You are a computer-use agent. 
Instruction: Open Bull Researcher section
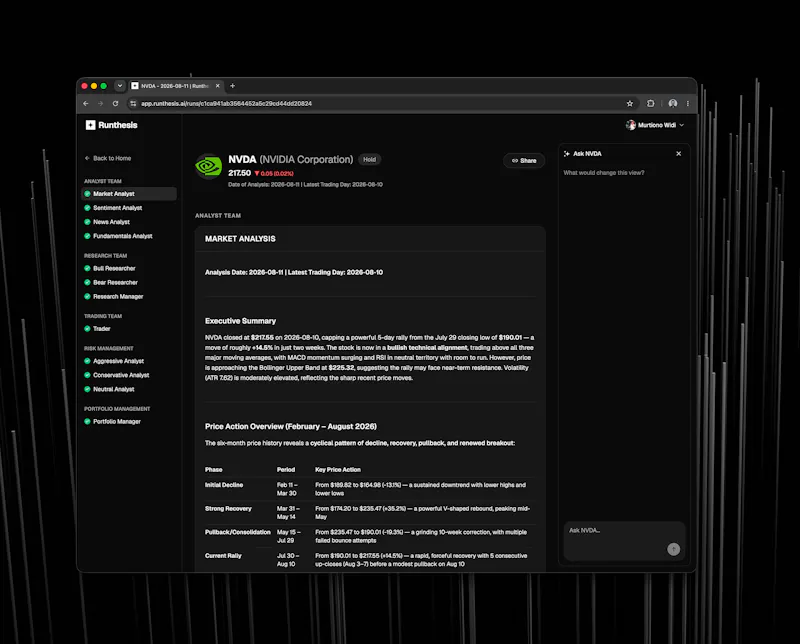tap(110, 268)
